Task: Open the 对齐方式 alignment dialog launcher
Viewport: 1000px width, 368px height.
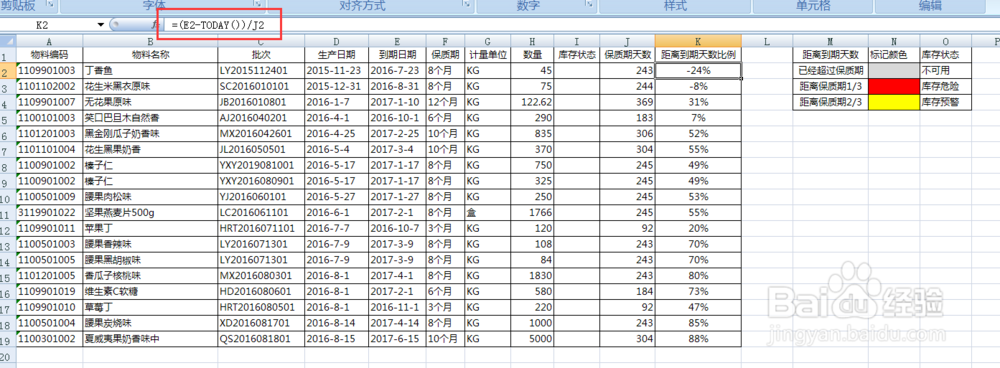Action: (x=467, y=5)
